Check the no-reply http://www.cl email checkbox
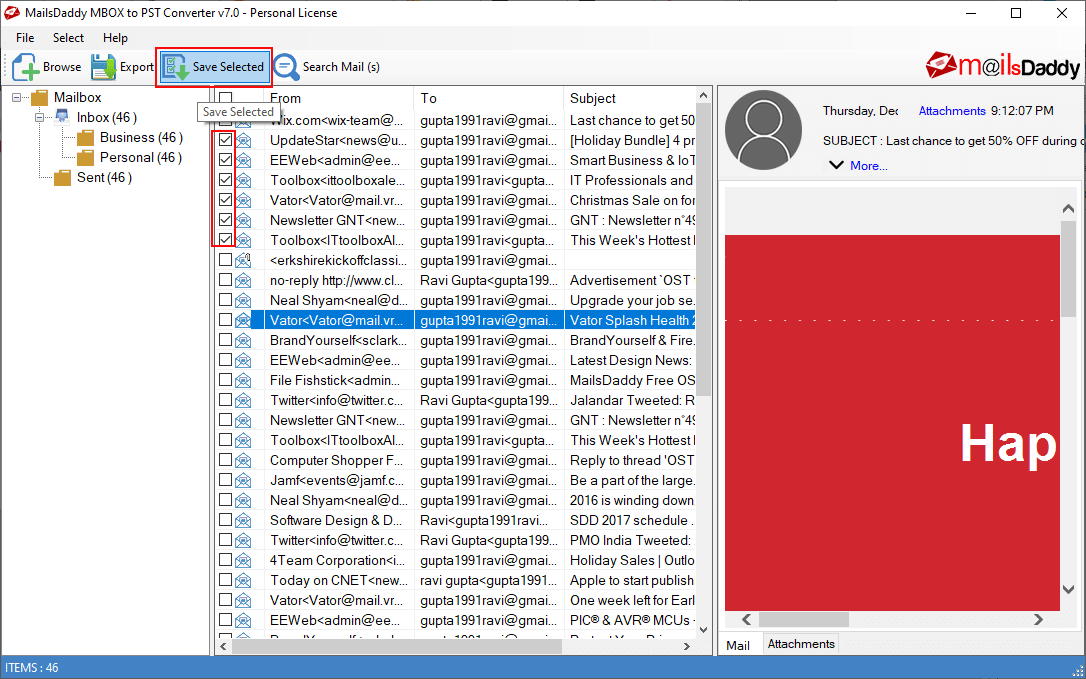 pyautogui.click(x=225, y=280)
